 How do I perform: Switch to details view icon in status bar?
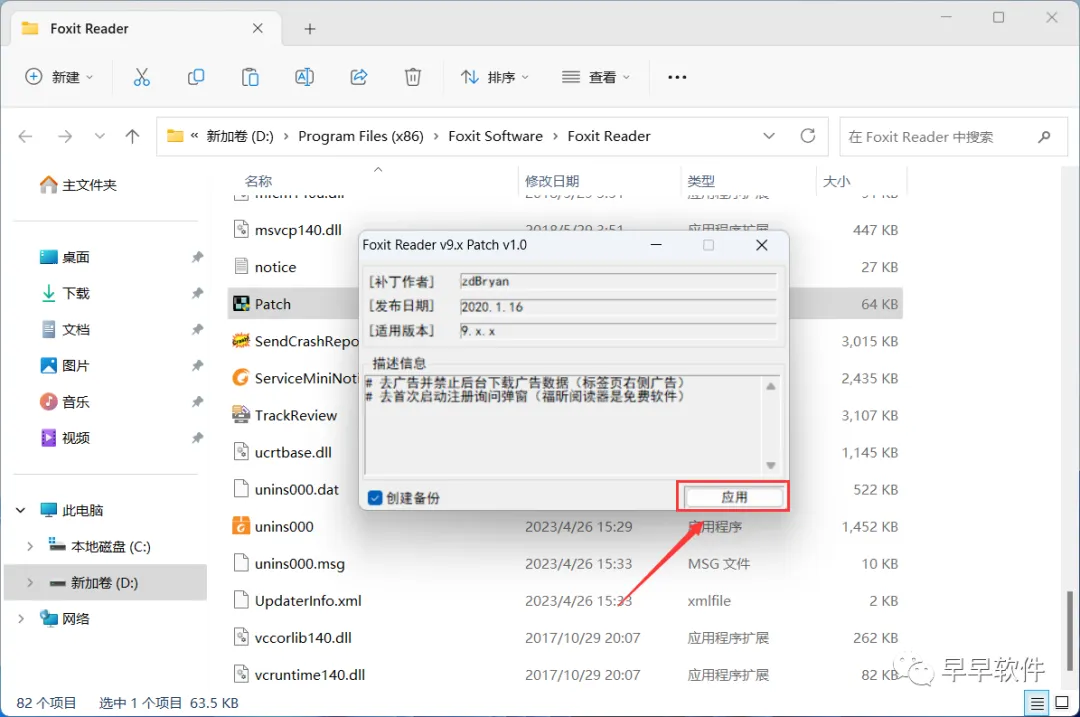coord(1037,703)
